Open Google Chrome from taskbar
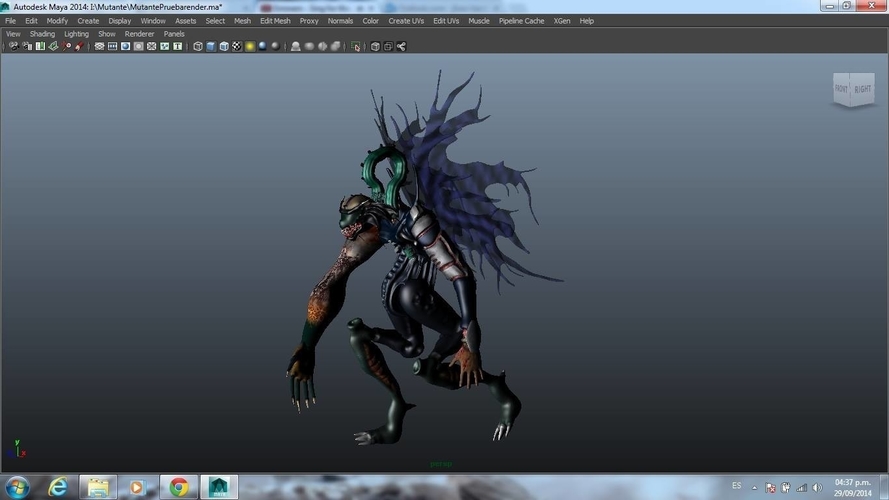The width and height of the screenshot is (889, 500). tap(179, 487)
